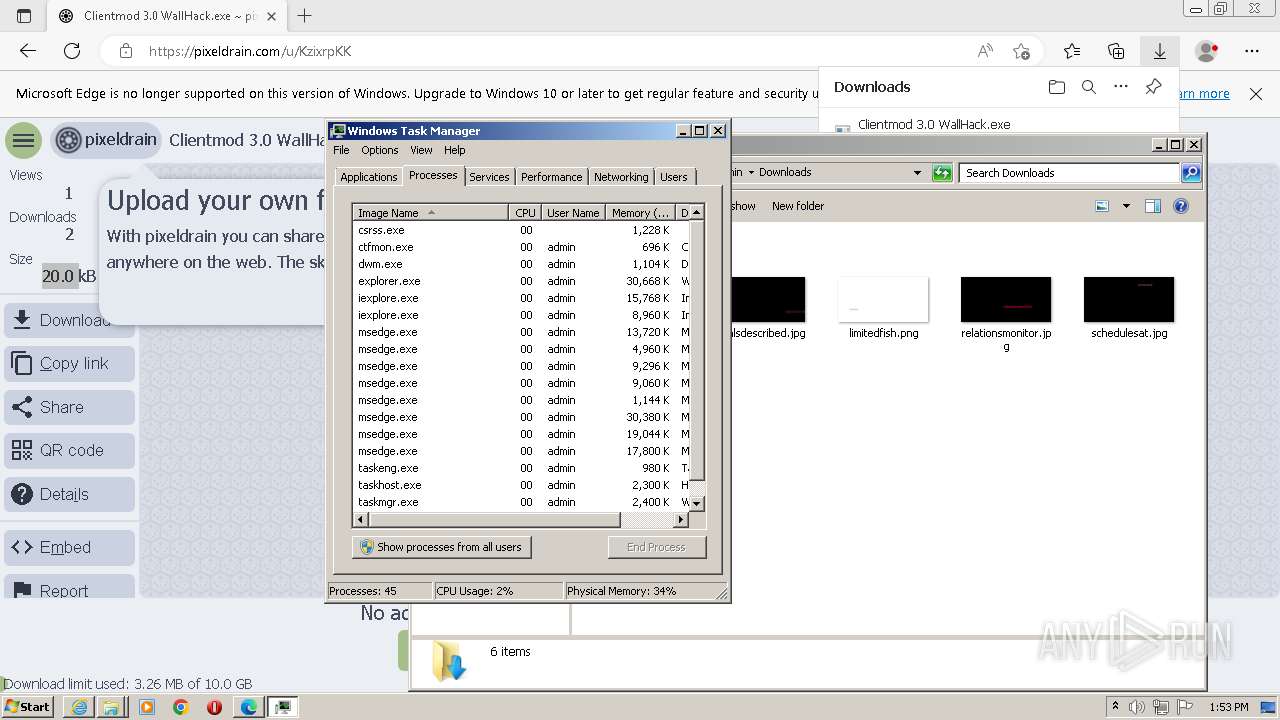1280x720 pixels.
Task: Toggle Downloads icon in Edge toolbar
Action: (1160, 51)
